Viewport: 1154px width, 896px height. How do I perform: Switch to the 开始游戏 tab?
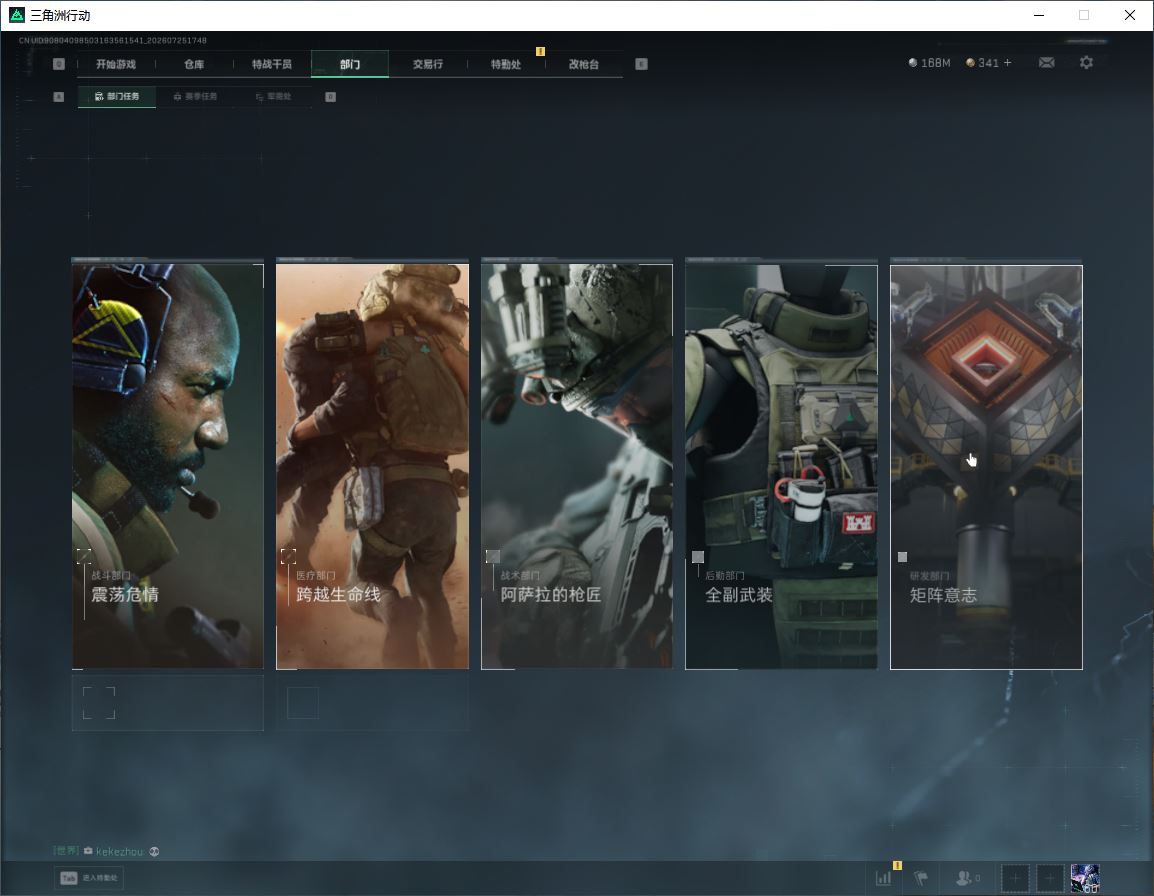[x=116, y=64]
